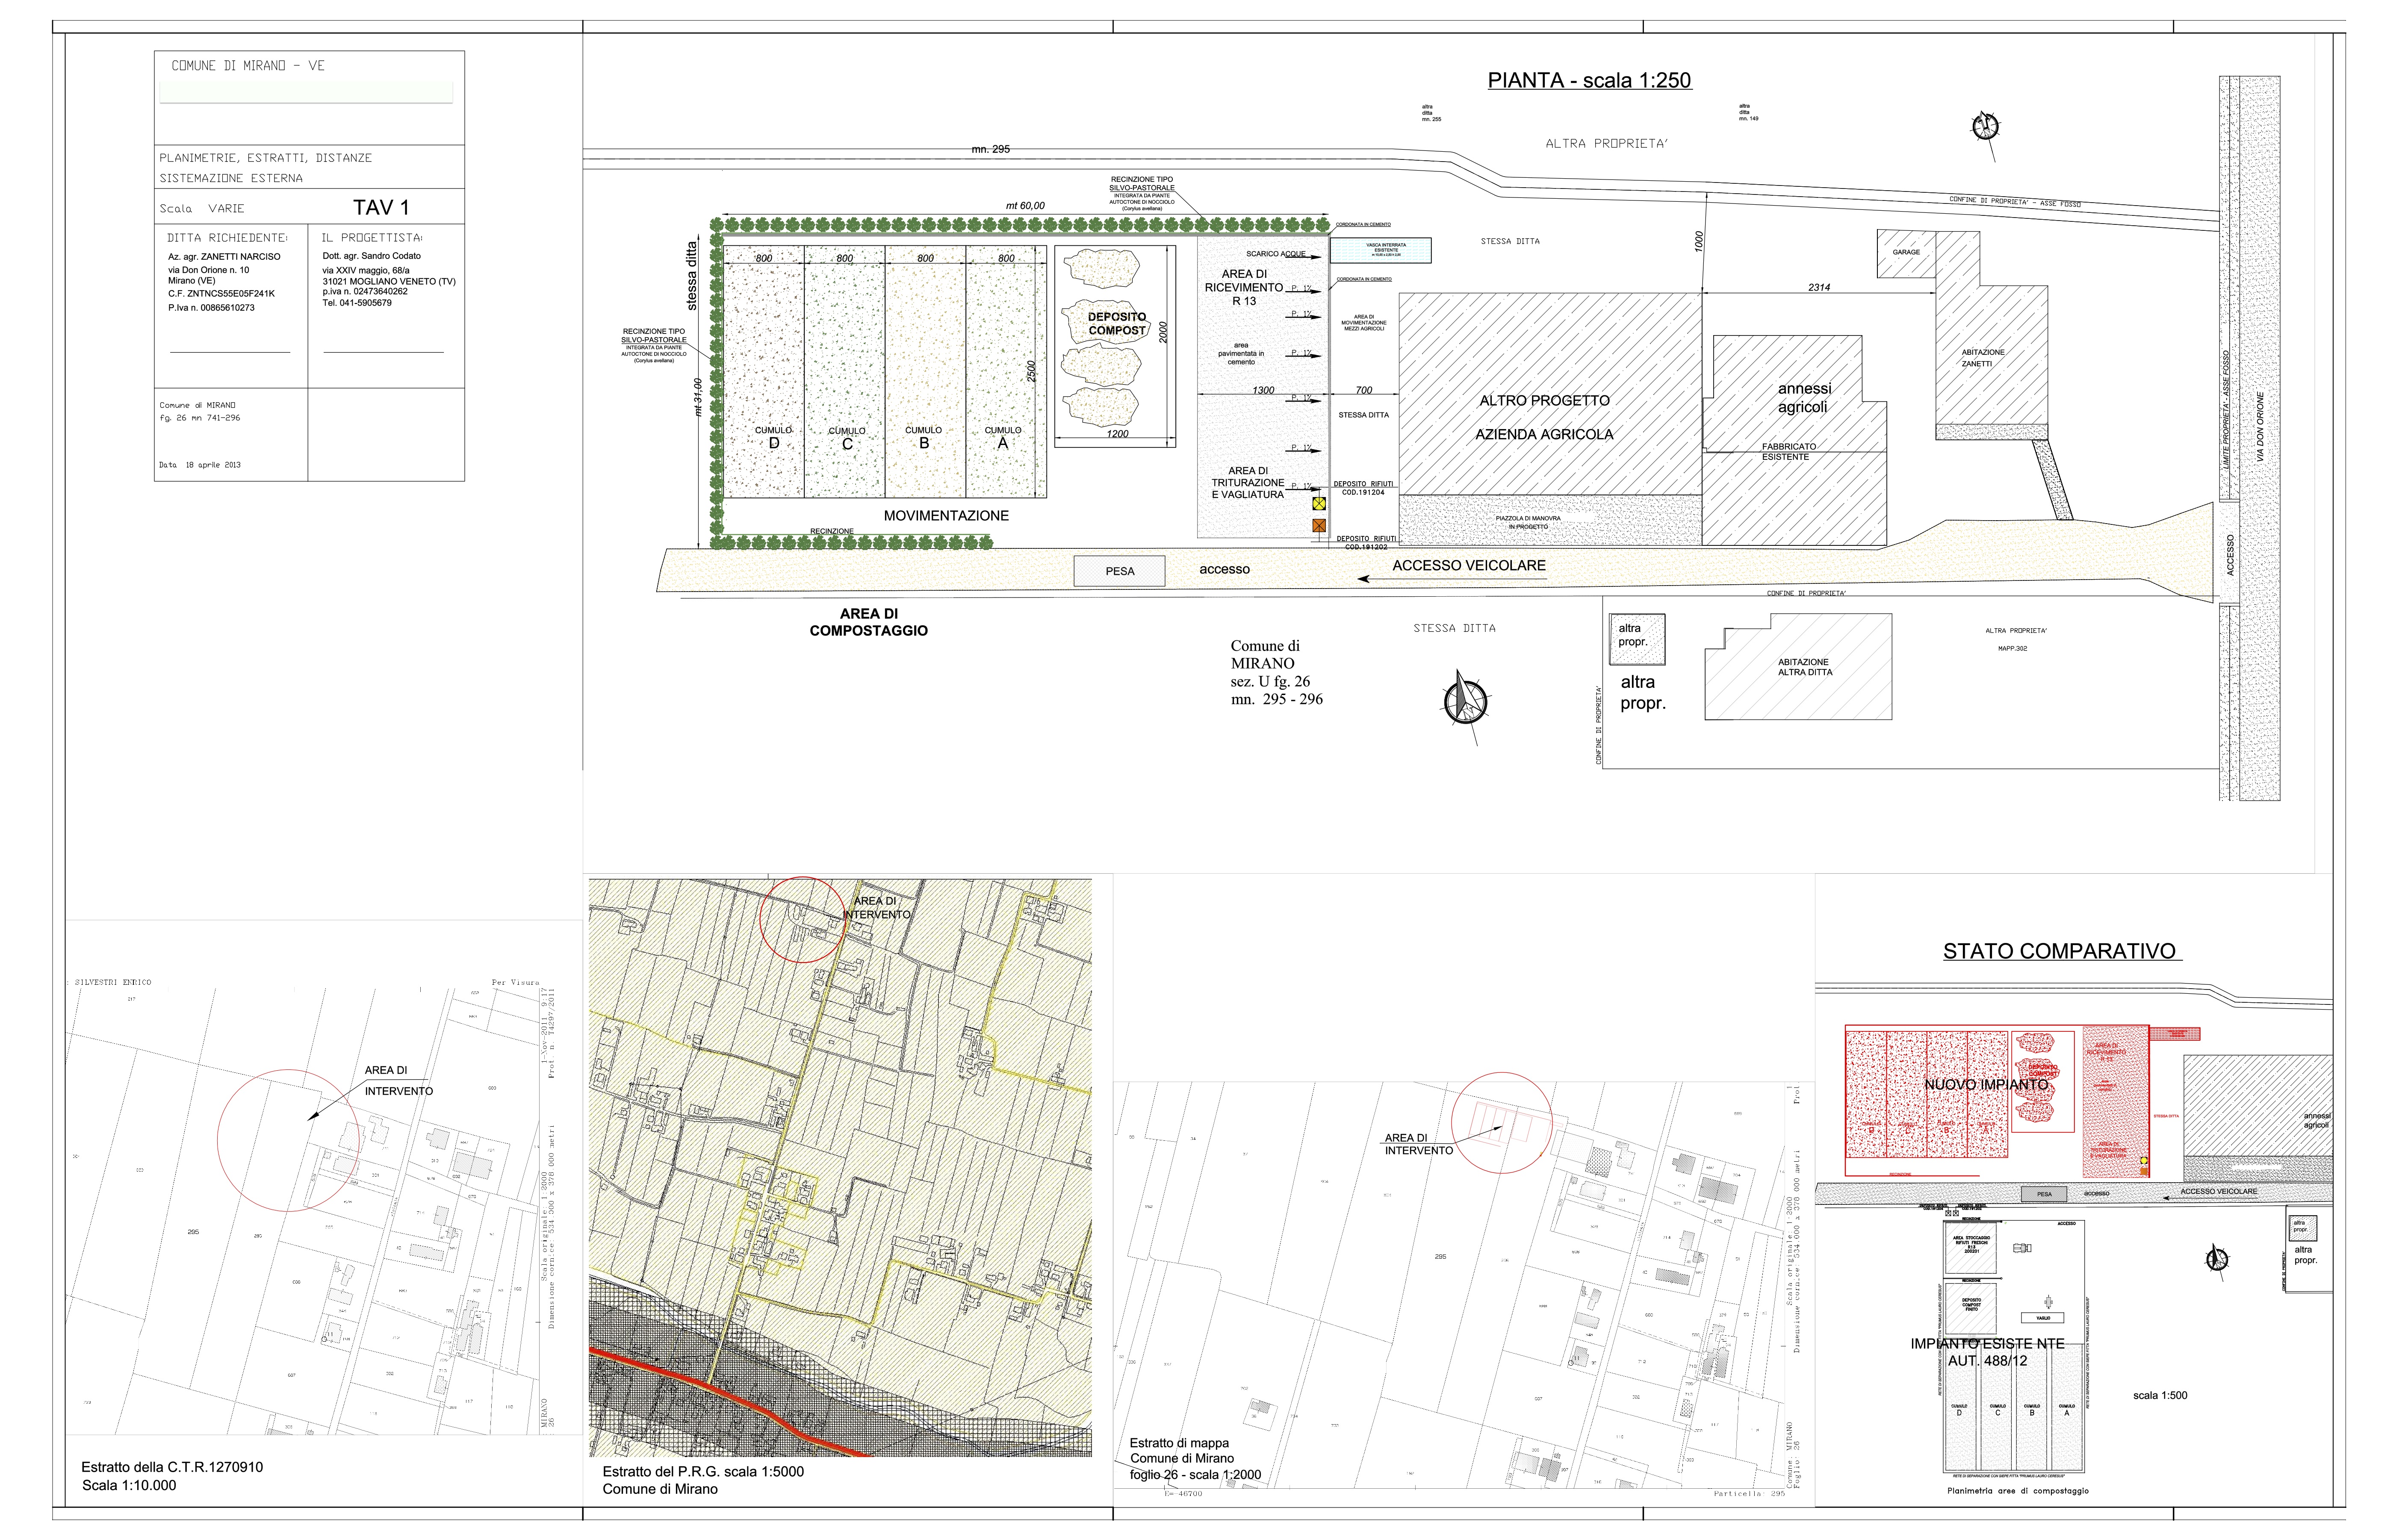2399x1540 pixels.
Task: Click the 'AREA DI COMPOSTAGGIO' caption
Action: click(x=869, y=622)
